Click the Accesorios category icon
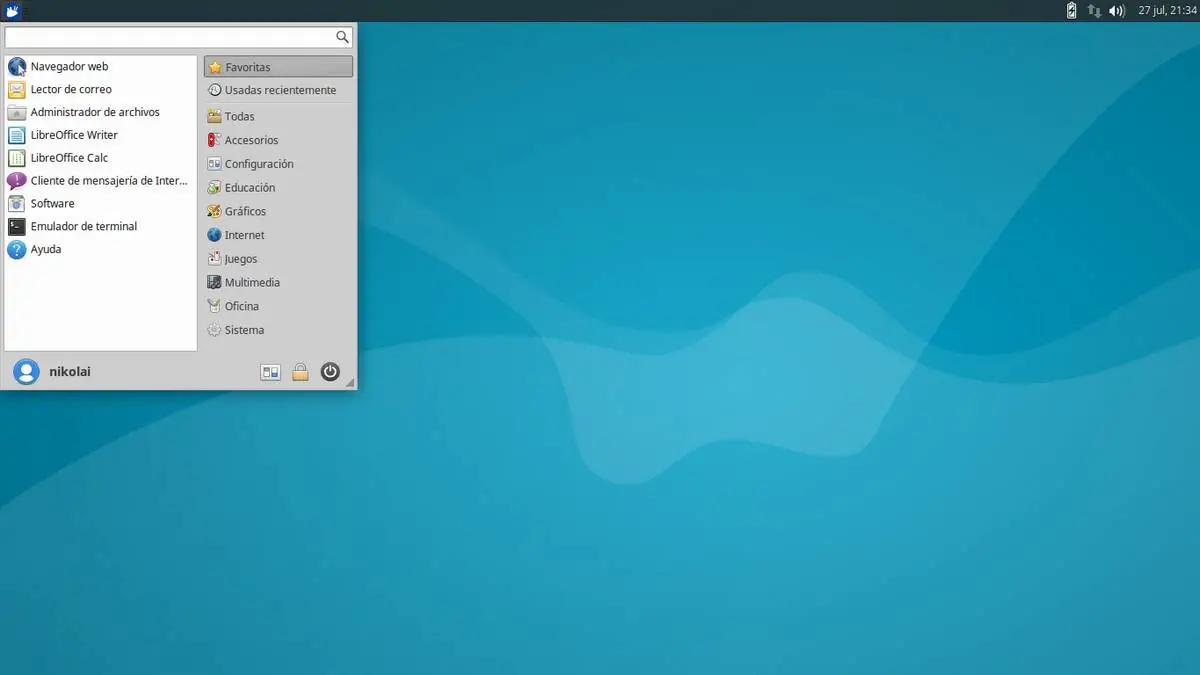The width and height of the screenshot is (1200, 675). coord(214,141)
